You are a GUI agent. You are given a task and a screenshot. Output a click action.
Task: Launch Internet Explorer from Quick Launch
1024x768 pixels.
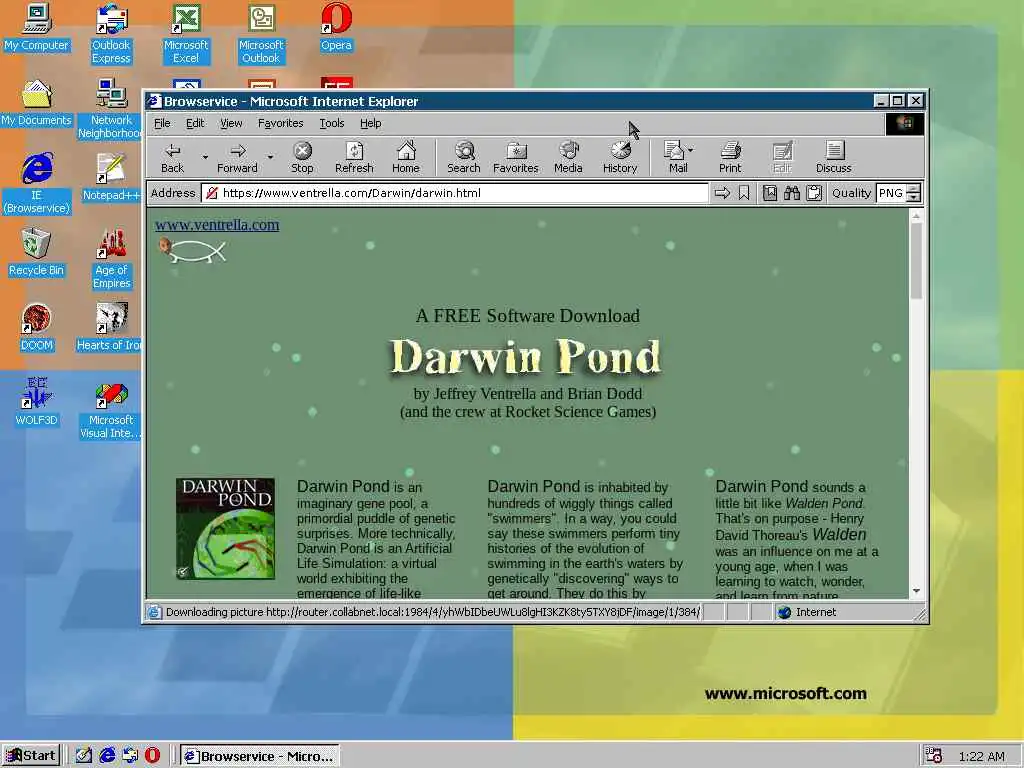107,756
